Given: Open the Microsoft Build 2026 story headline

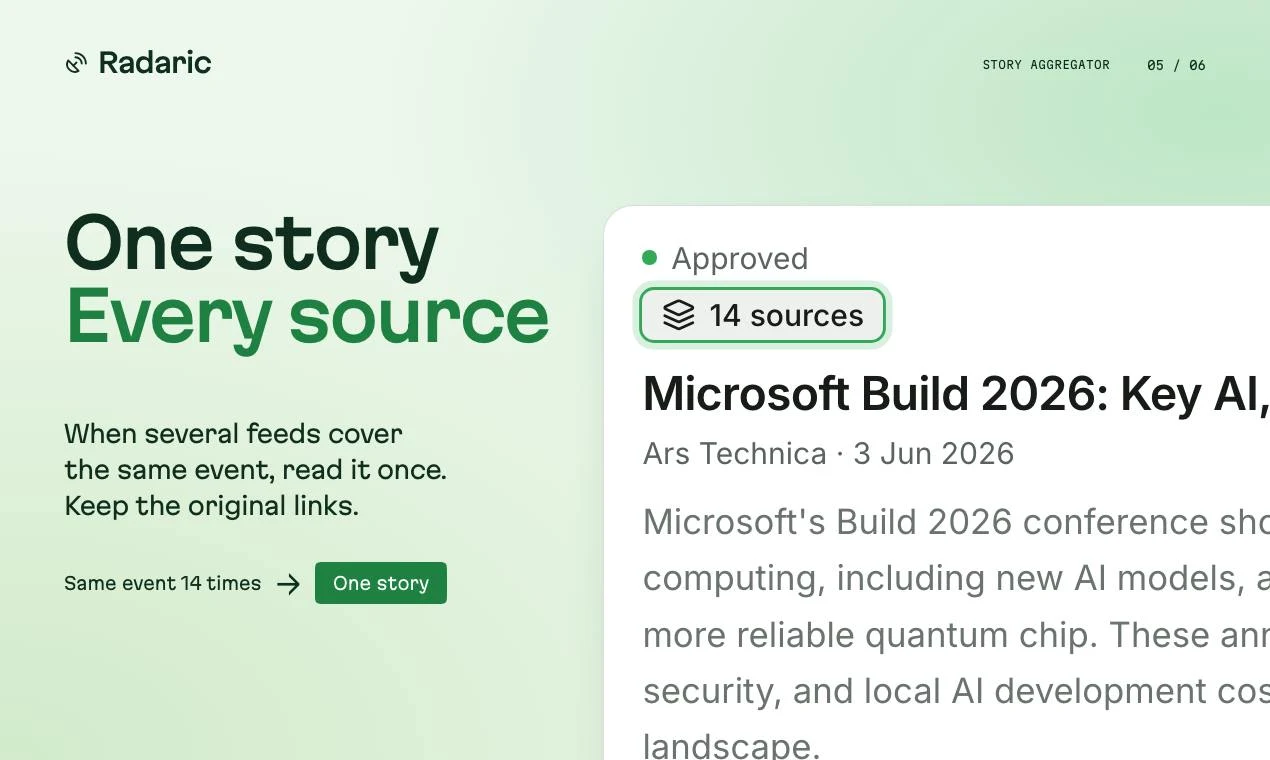Looking at the screenshot, I should click(x=956, y=394).
